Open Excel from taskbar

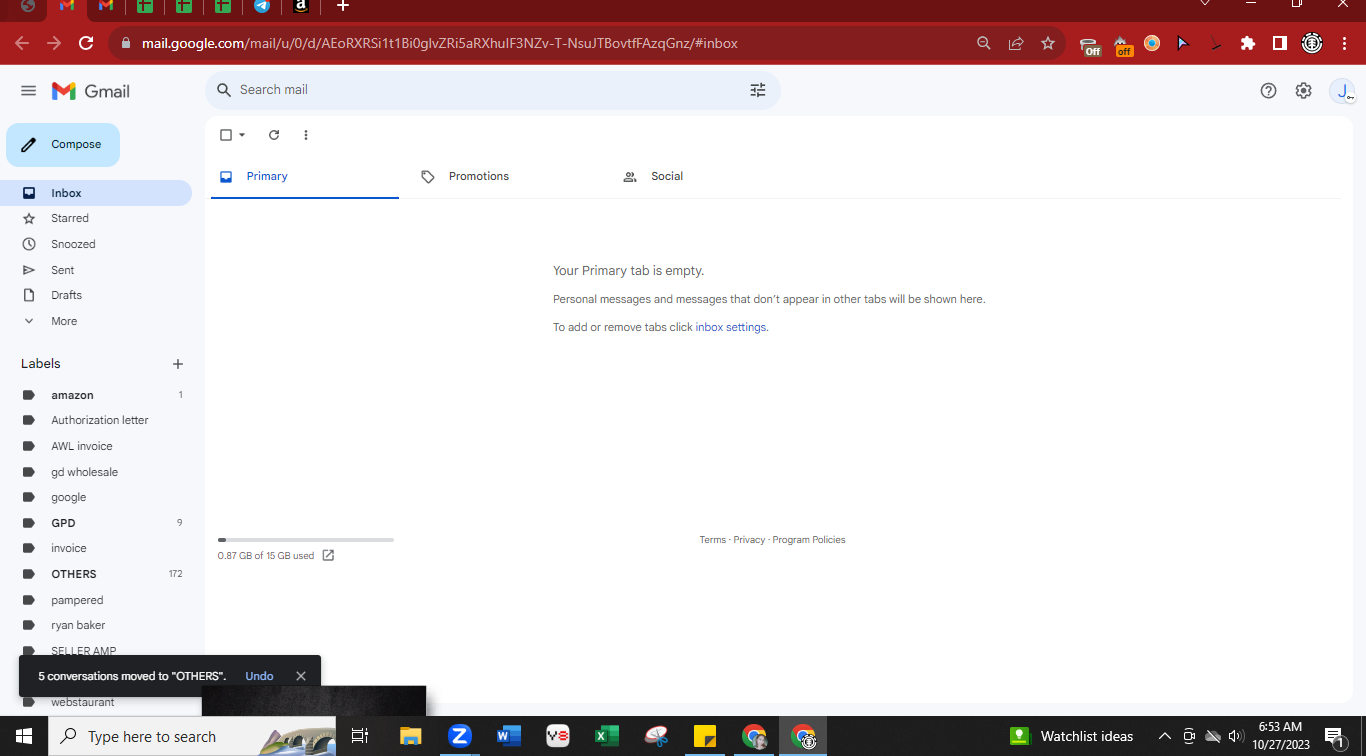tap(606, 736)
